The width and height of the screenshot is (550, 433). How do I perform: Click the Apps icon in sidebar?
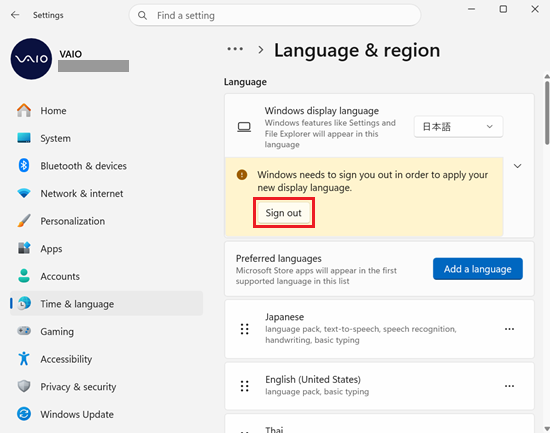click(x=24, y=248)
